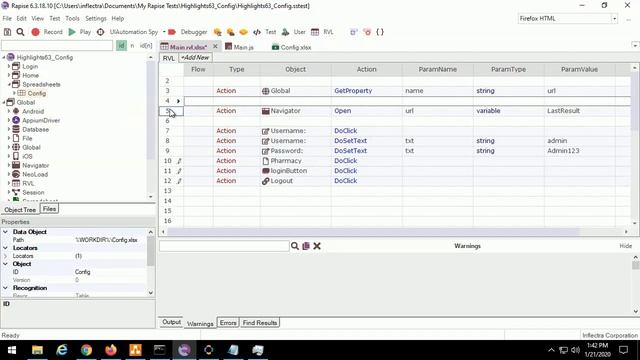
Task: Open the File menu
Action: pos(7,18)
